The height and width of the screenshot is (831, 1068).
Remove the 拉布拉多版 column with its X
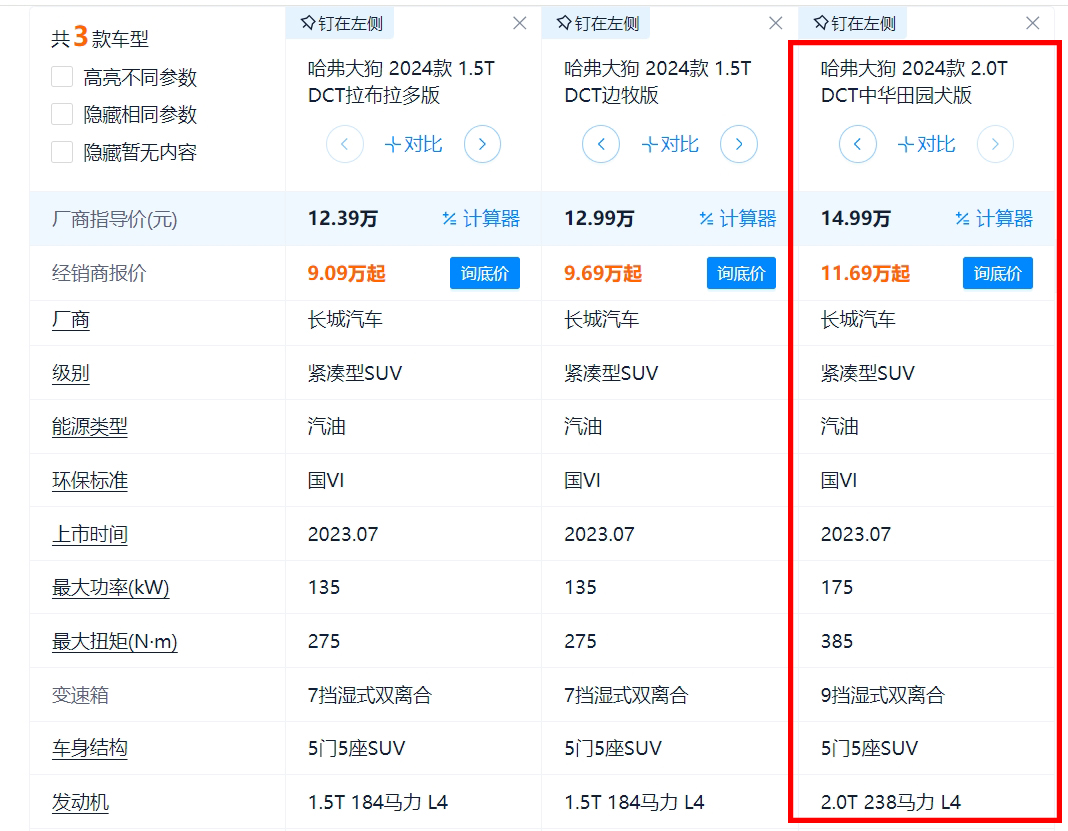tap(520, 24)
